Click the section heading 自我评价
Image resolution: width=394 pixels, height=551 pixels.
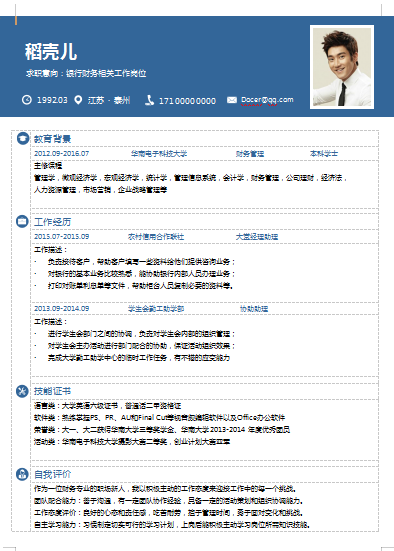[x=52, y=475]
